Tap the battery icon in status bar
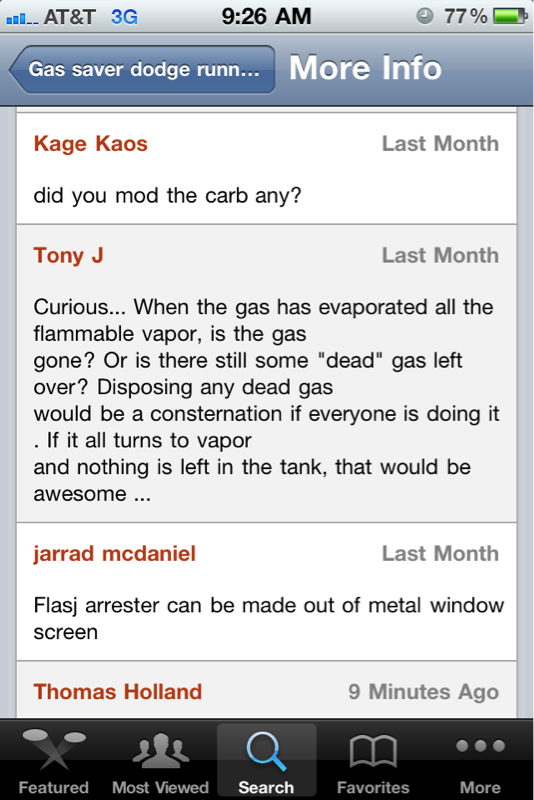Screen dimensions: 534x800 click(x=511, y=16)
